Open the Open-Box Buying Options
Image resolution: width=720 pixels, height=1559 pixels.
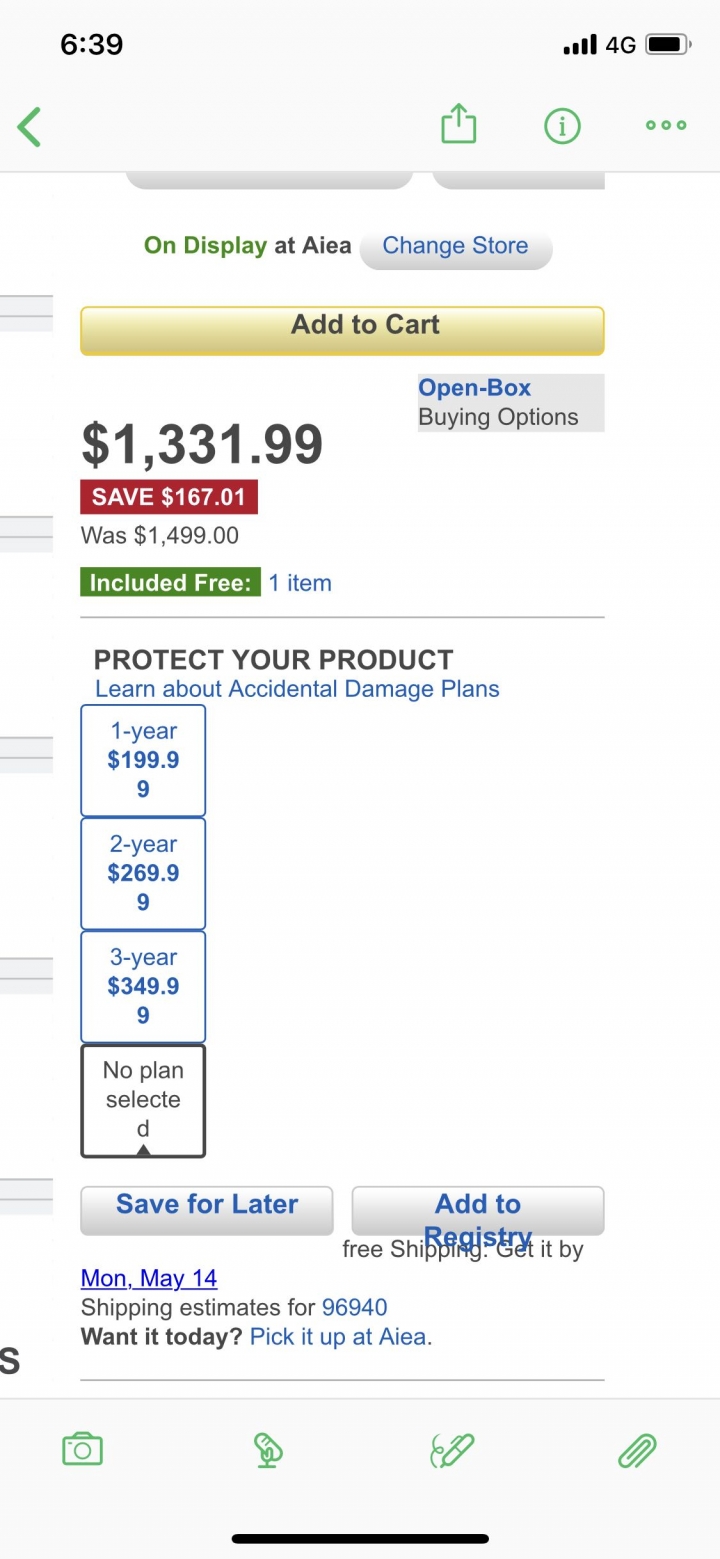[511, 402]
